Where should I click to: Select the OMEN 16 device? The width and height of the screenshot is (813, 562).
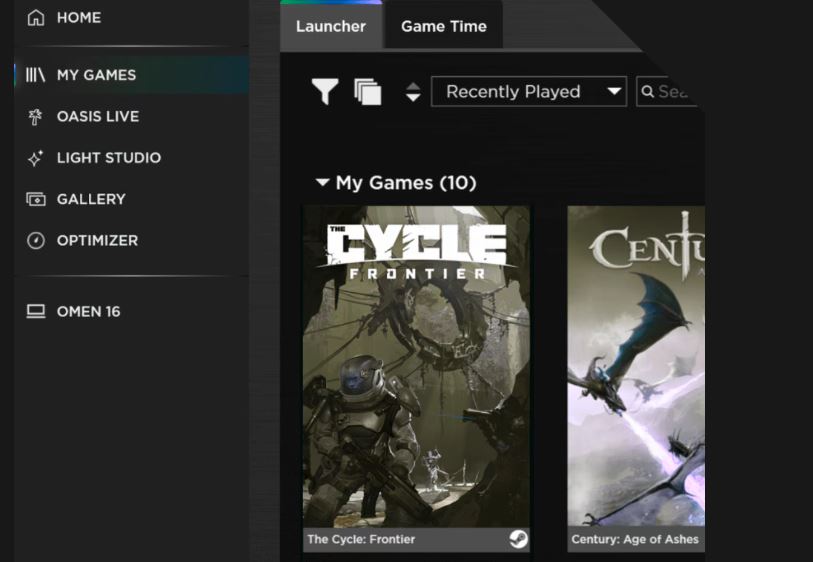coord(89,312)
